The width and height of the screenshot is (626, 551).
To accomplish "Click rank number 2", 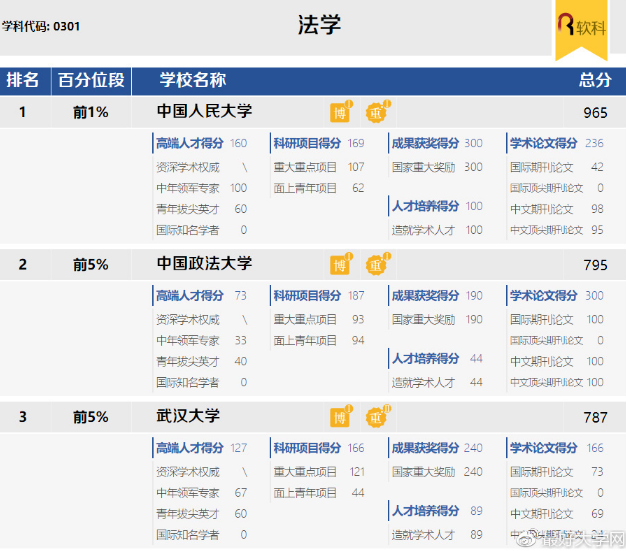I will tap(23, 265).
